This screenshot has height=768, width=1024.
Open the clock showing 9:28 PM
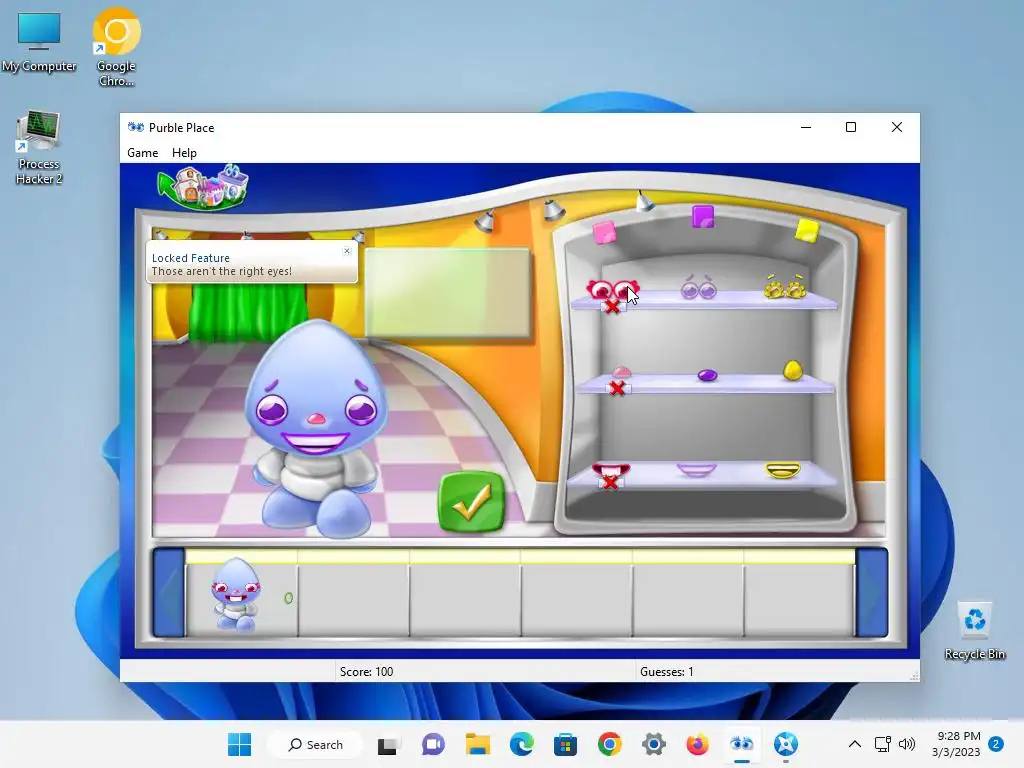point(956,744)
